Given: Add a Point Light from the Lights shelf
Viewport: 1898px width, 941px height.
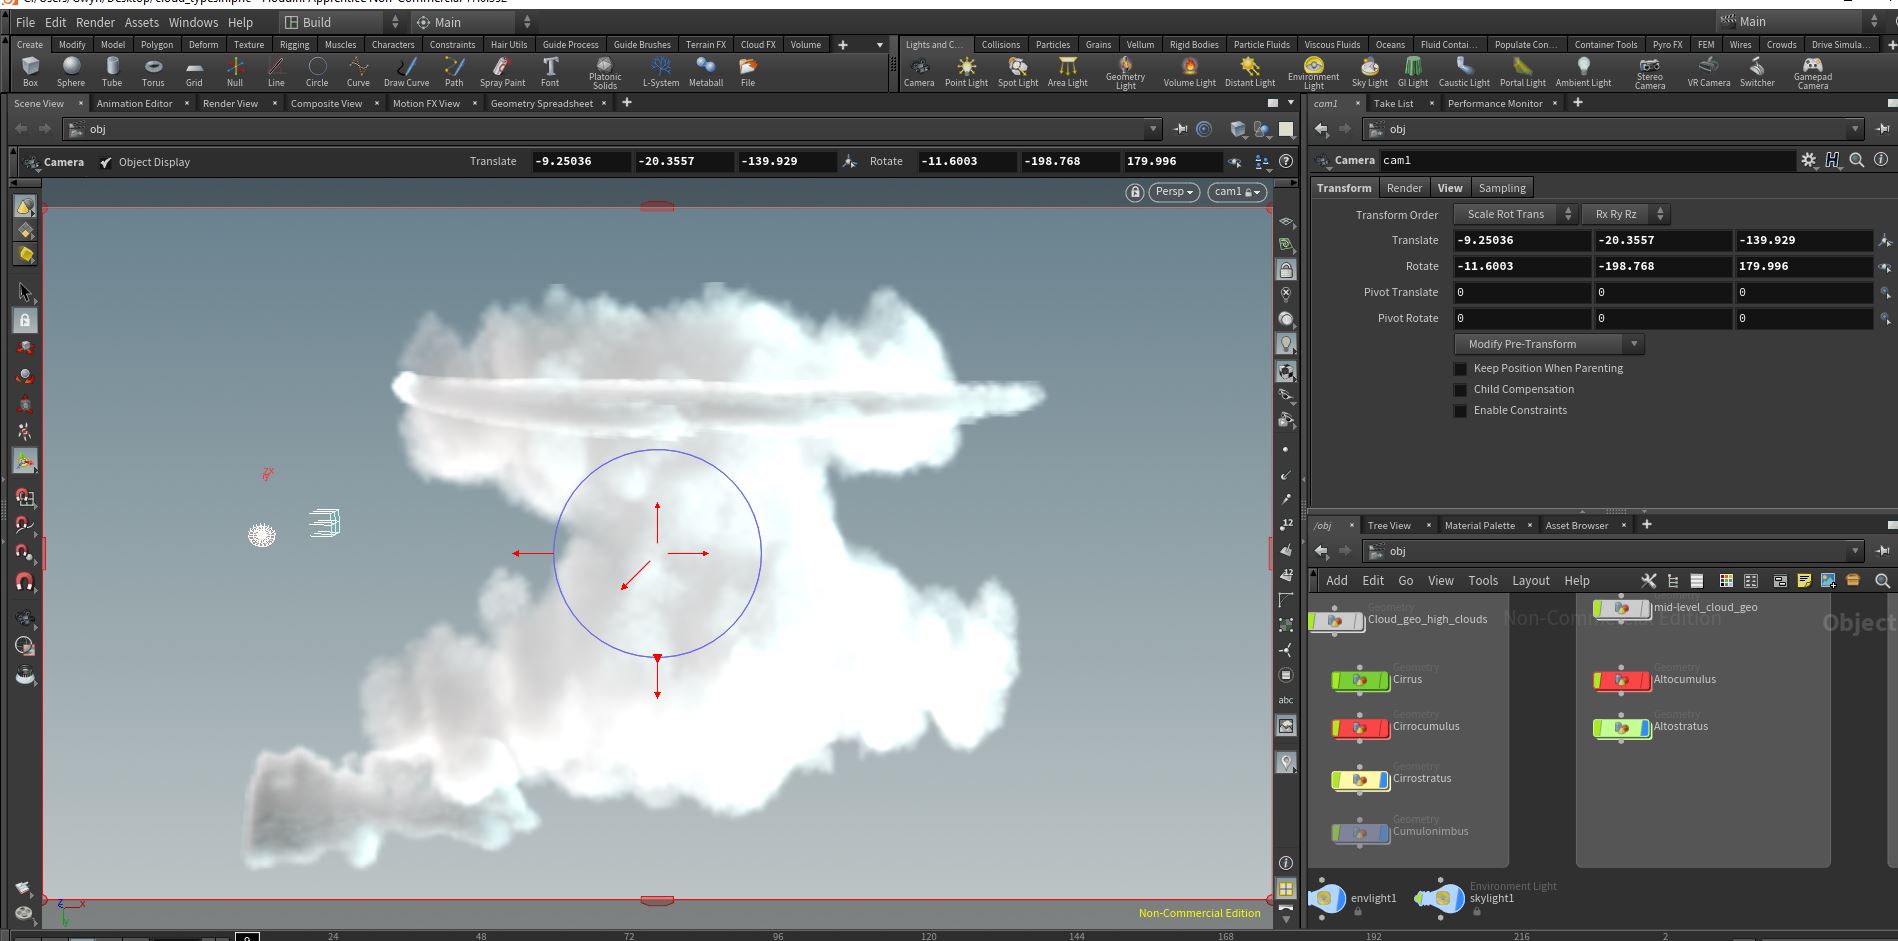Looking at the screenshot, I should 966,70.
